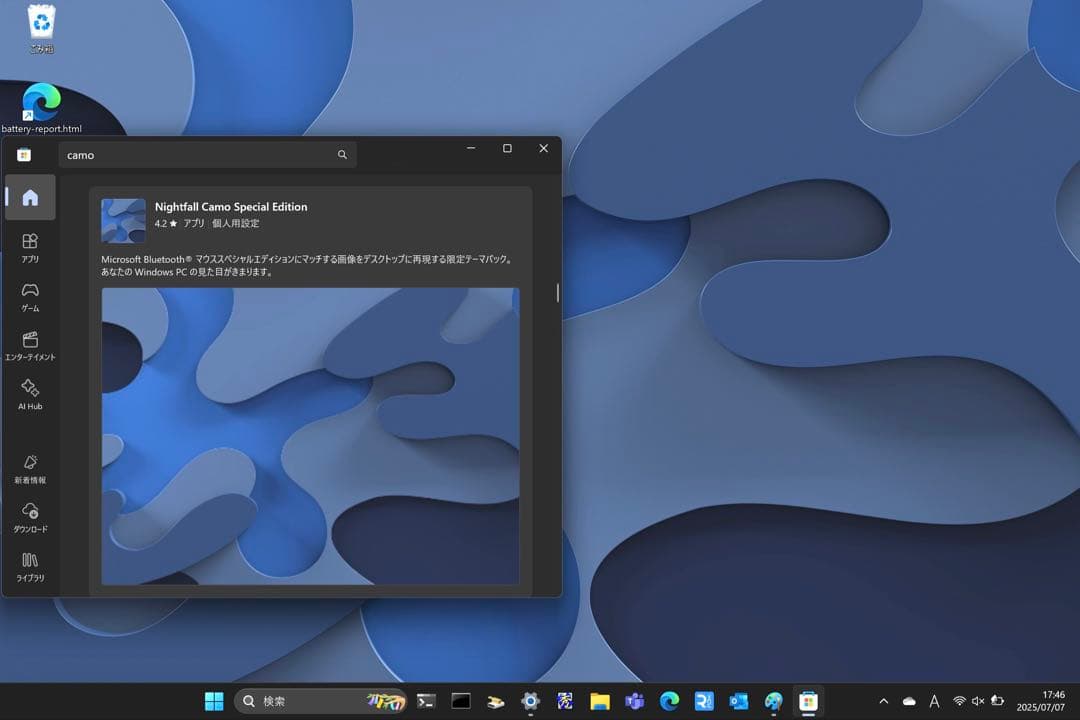
Task: Click the 4.2 star rating text
Action: point(165,223)
